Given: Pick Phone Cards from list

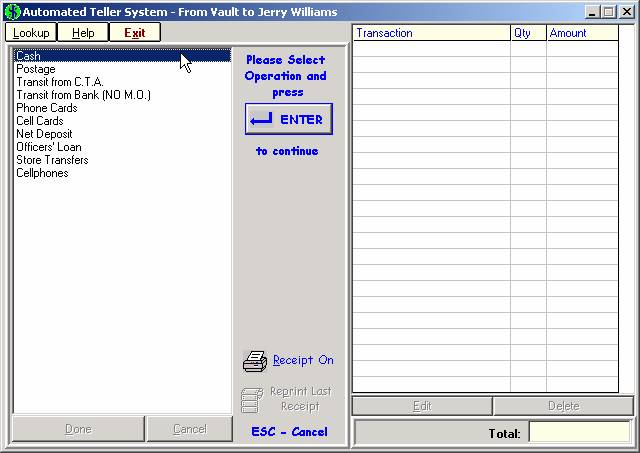Looking at the screenshot, I should [46, 108].
